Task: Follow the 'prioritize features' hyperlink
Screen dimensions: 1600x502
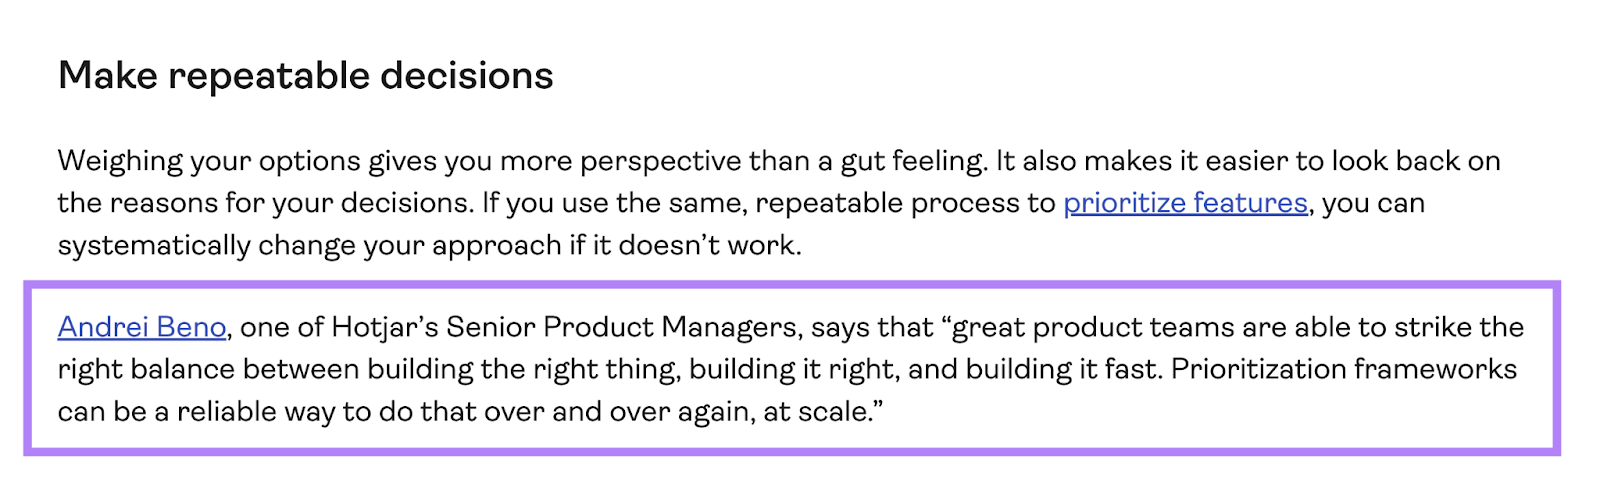Action: (x=1185, y=203)
